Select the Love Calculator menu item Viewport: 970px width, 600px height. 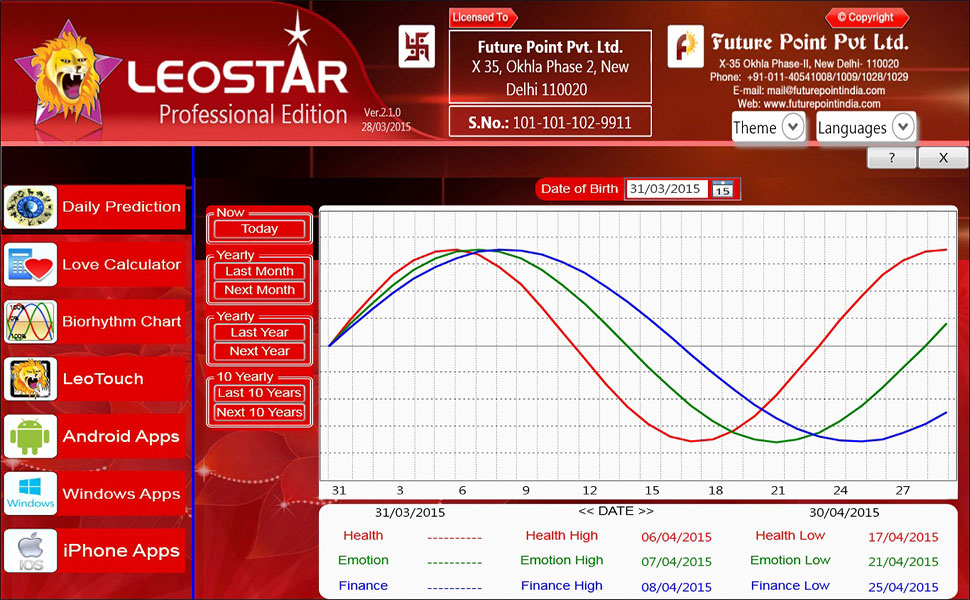[x=121, y=265]
